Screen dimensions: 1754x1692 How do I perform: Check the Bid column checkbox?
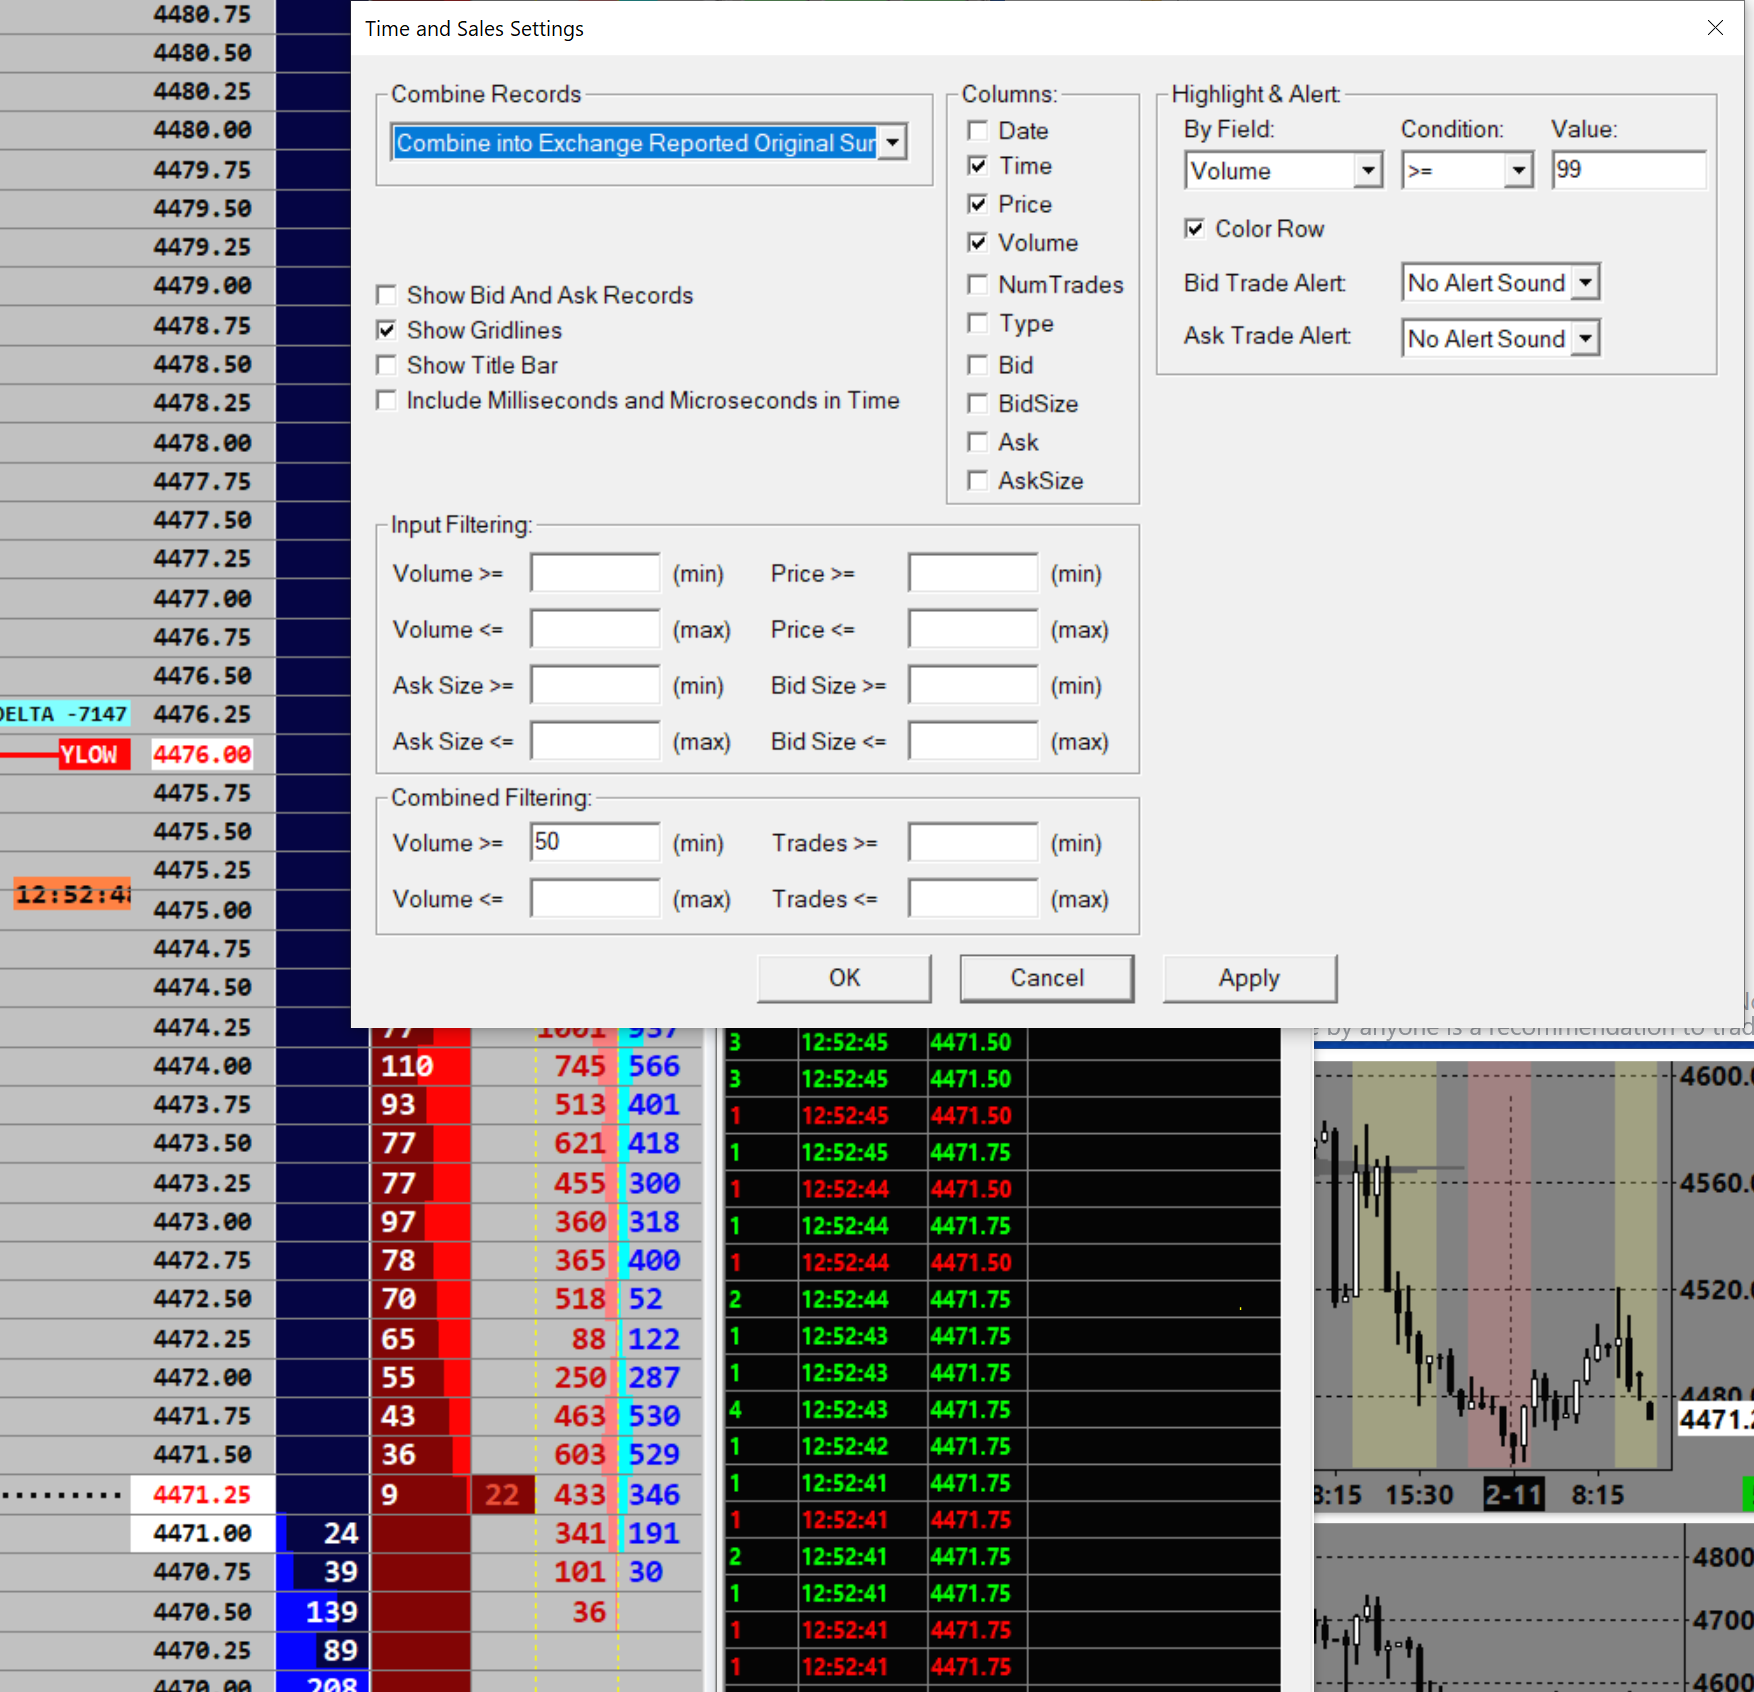pyautogui.click(x=978, y=365)
